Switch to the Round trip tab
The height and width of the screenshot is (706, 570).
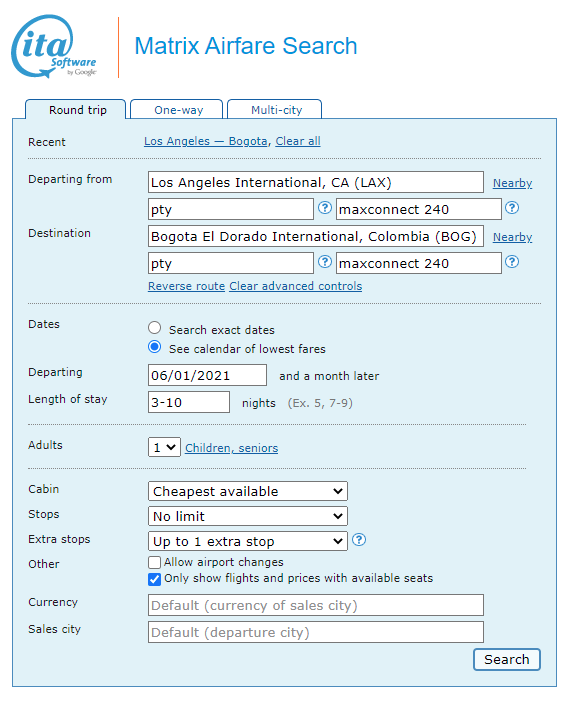click(x=76, y=109)
